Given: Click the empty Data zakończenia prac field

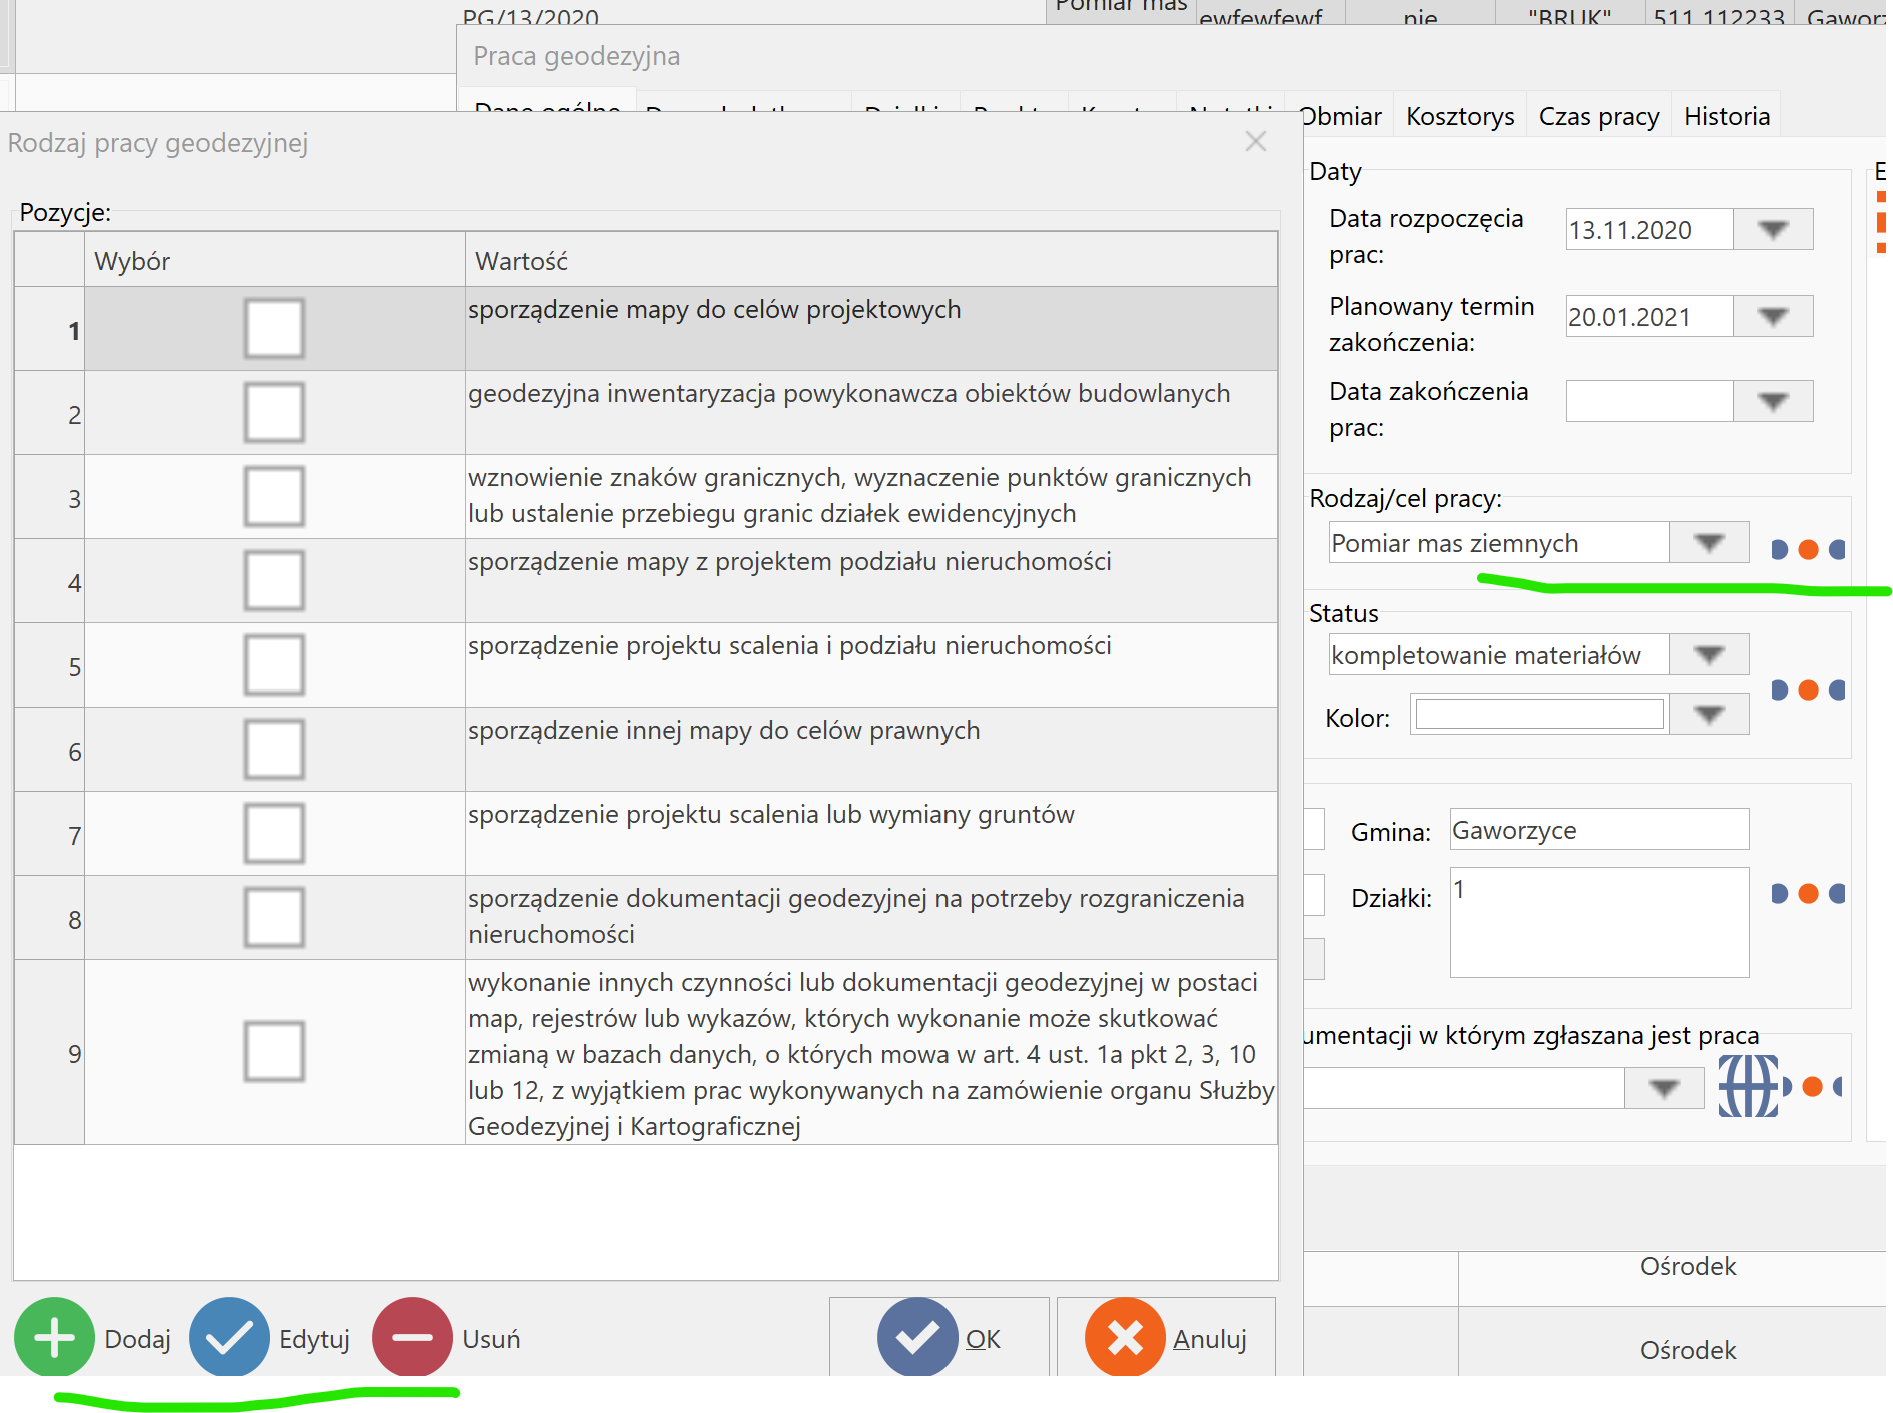Looking at the screenshot, I should (1649, 401).
